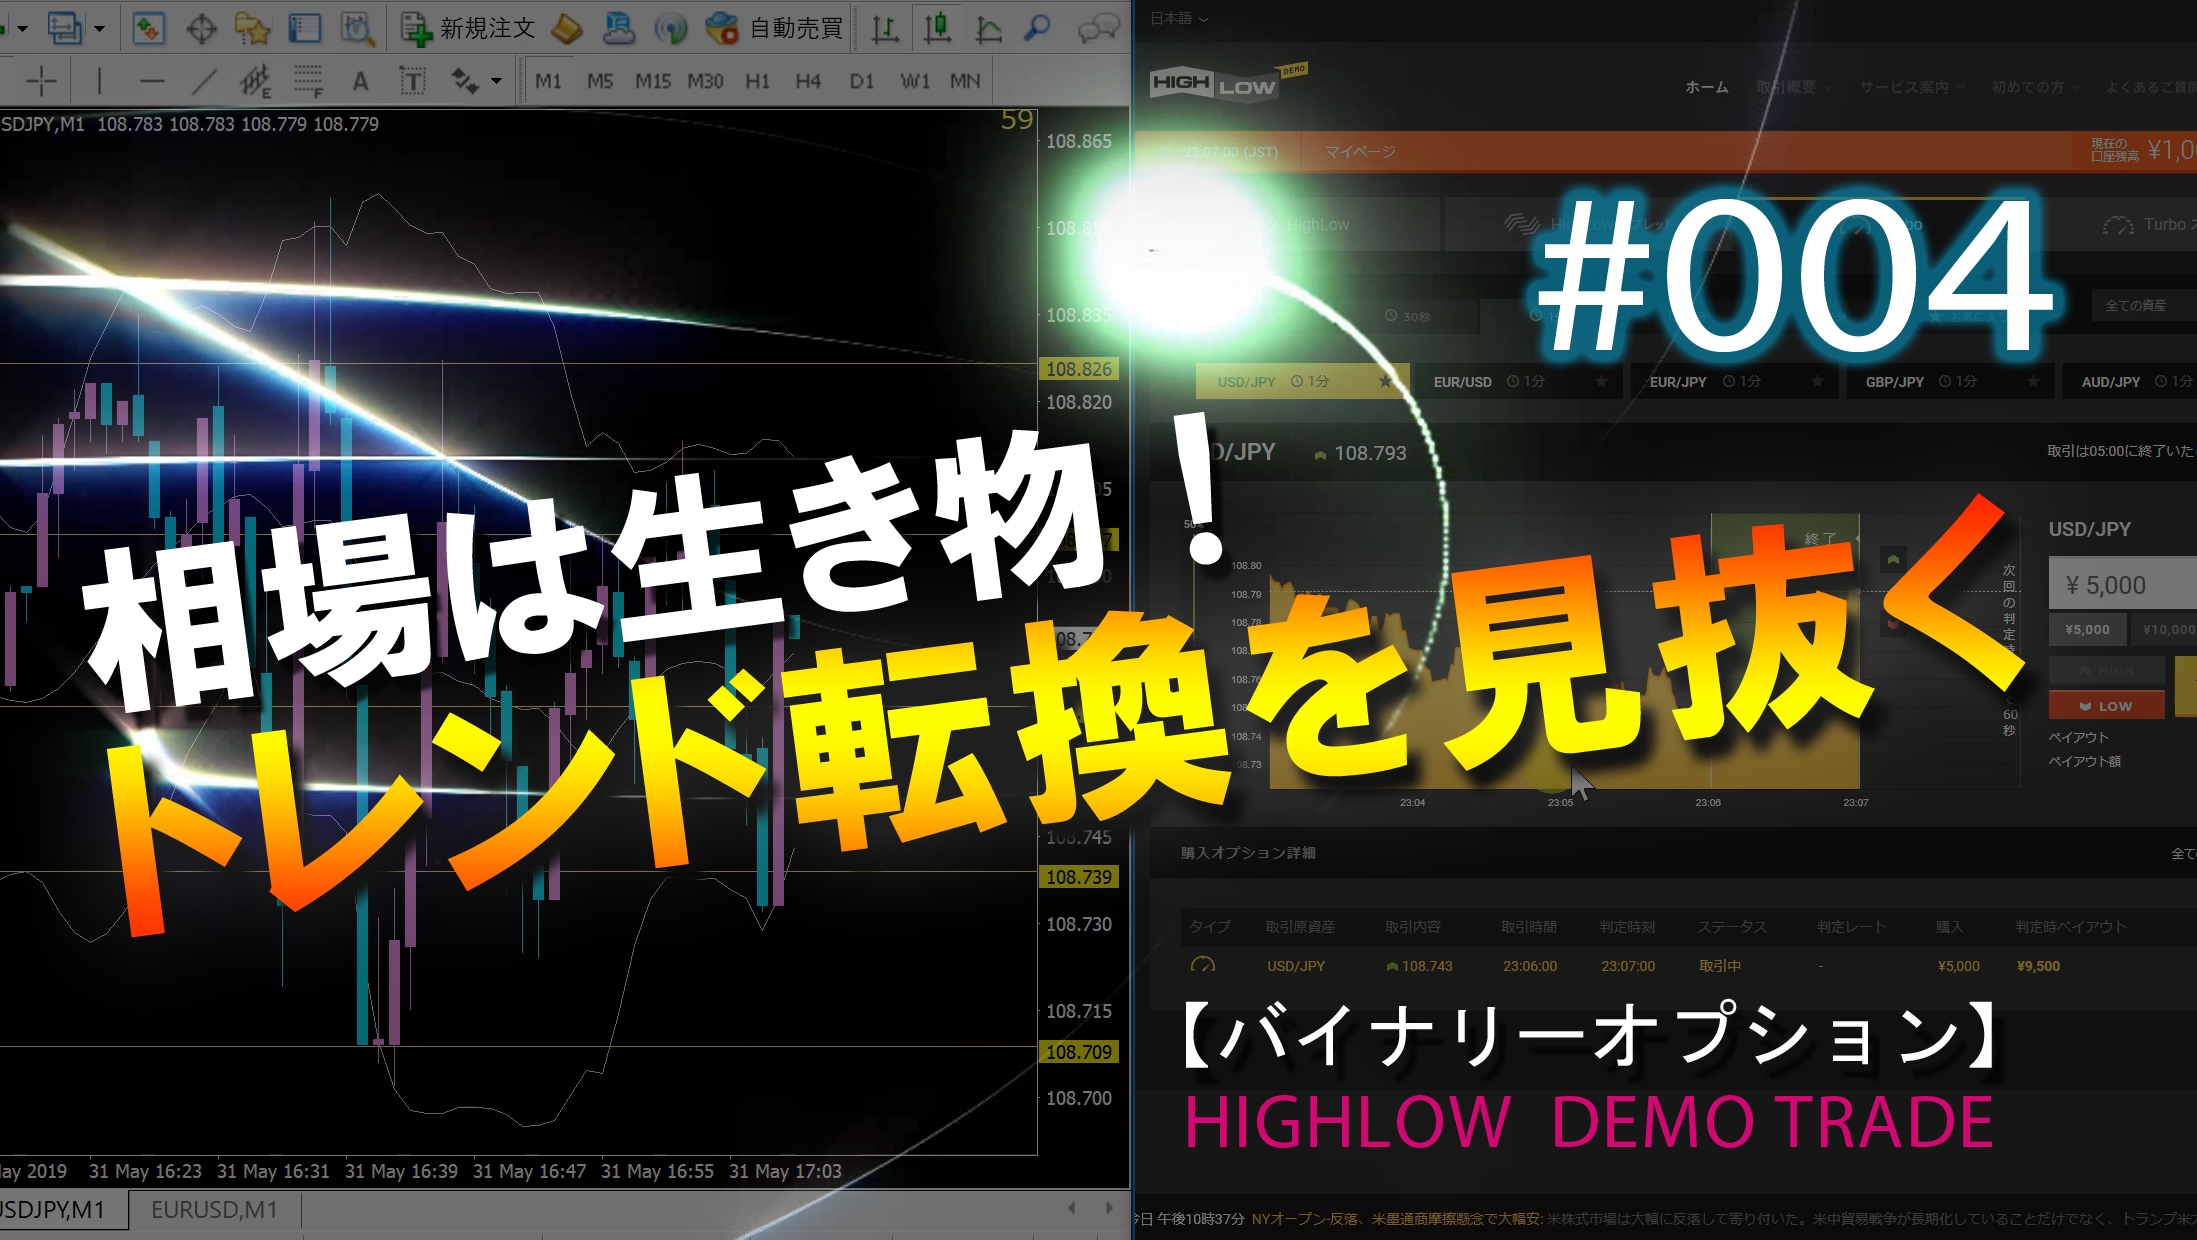The height and width of the screenshot is (1240, 2197).
Task: Select the 30秒 duration filter
Action: click(x=1407, y=316)
